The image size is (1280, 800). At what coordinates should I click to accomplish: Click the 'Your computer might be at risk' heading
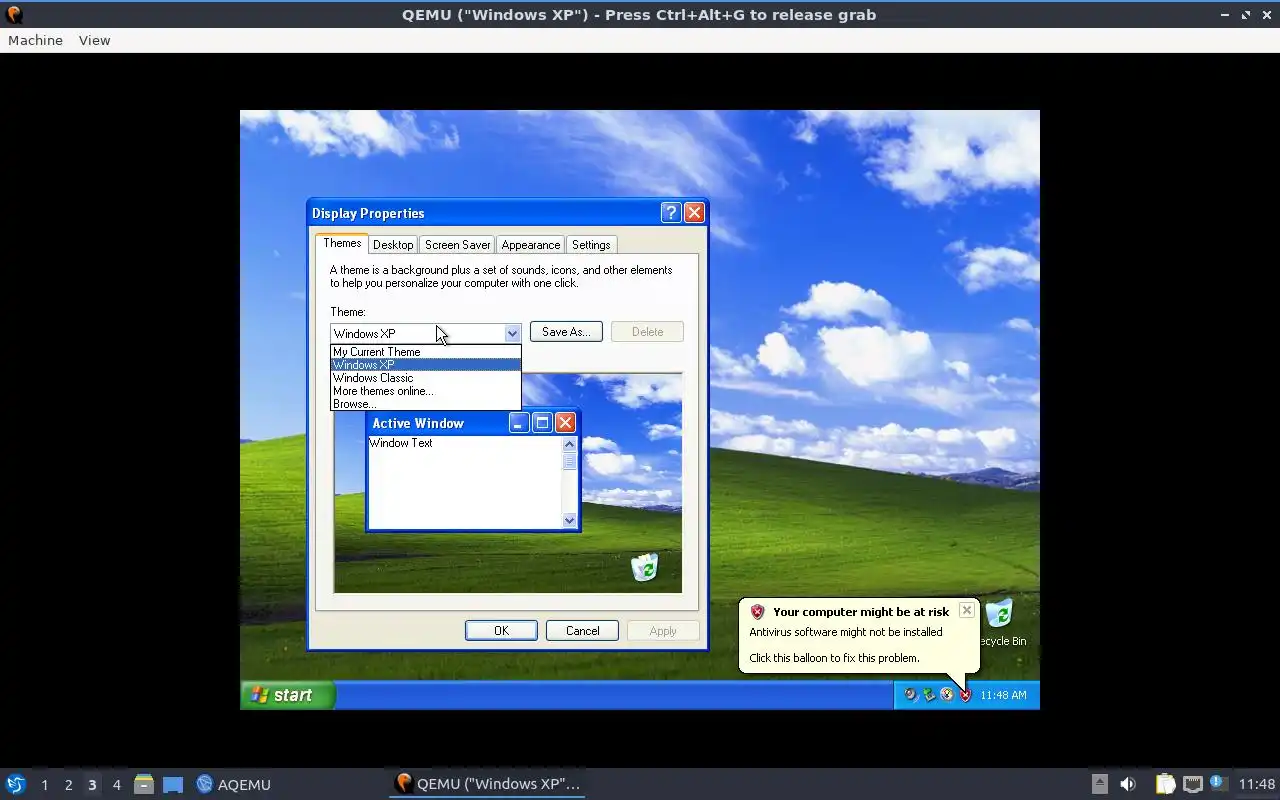click(861, 612)
